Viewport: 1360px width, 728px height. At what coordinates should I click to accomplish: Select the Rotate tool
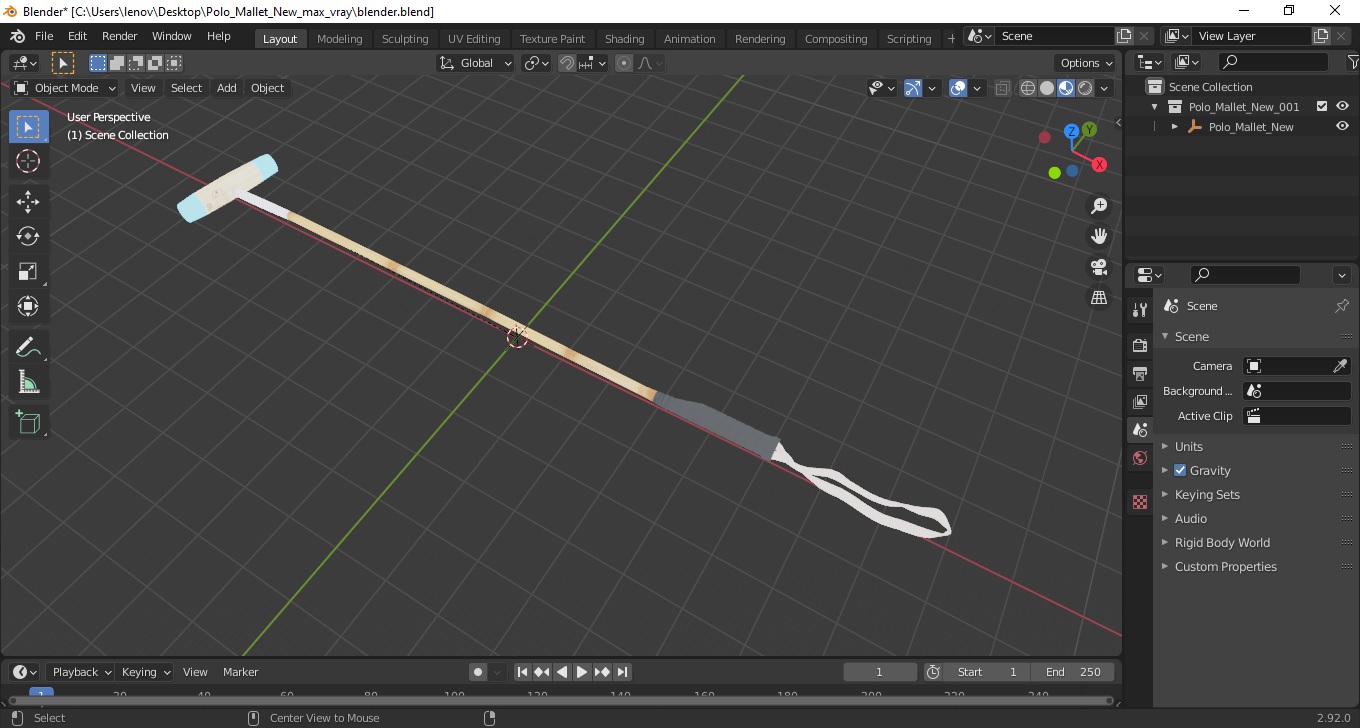tap(28, 236)
